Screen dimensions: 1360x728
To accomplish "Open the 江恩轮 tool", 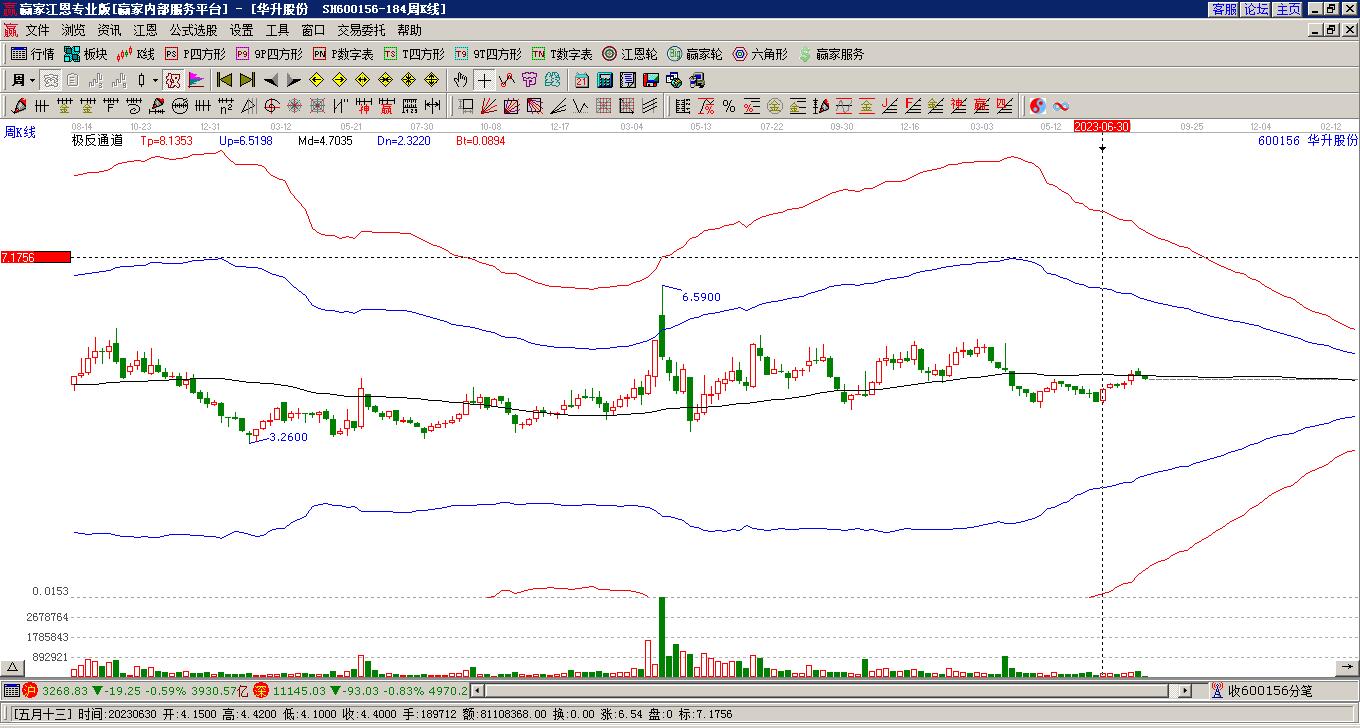I will pyautogui.click(x=630, y=54).
